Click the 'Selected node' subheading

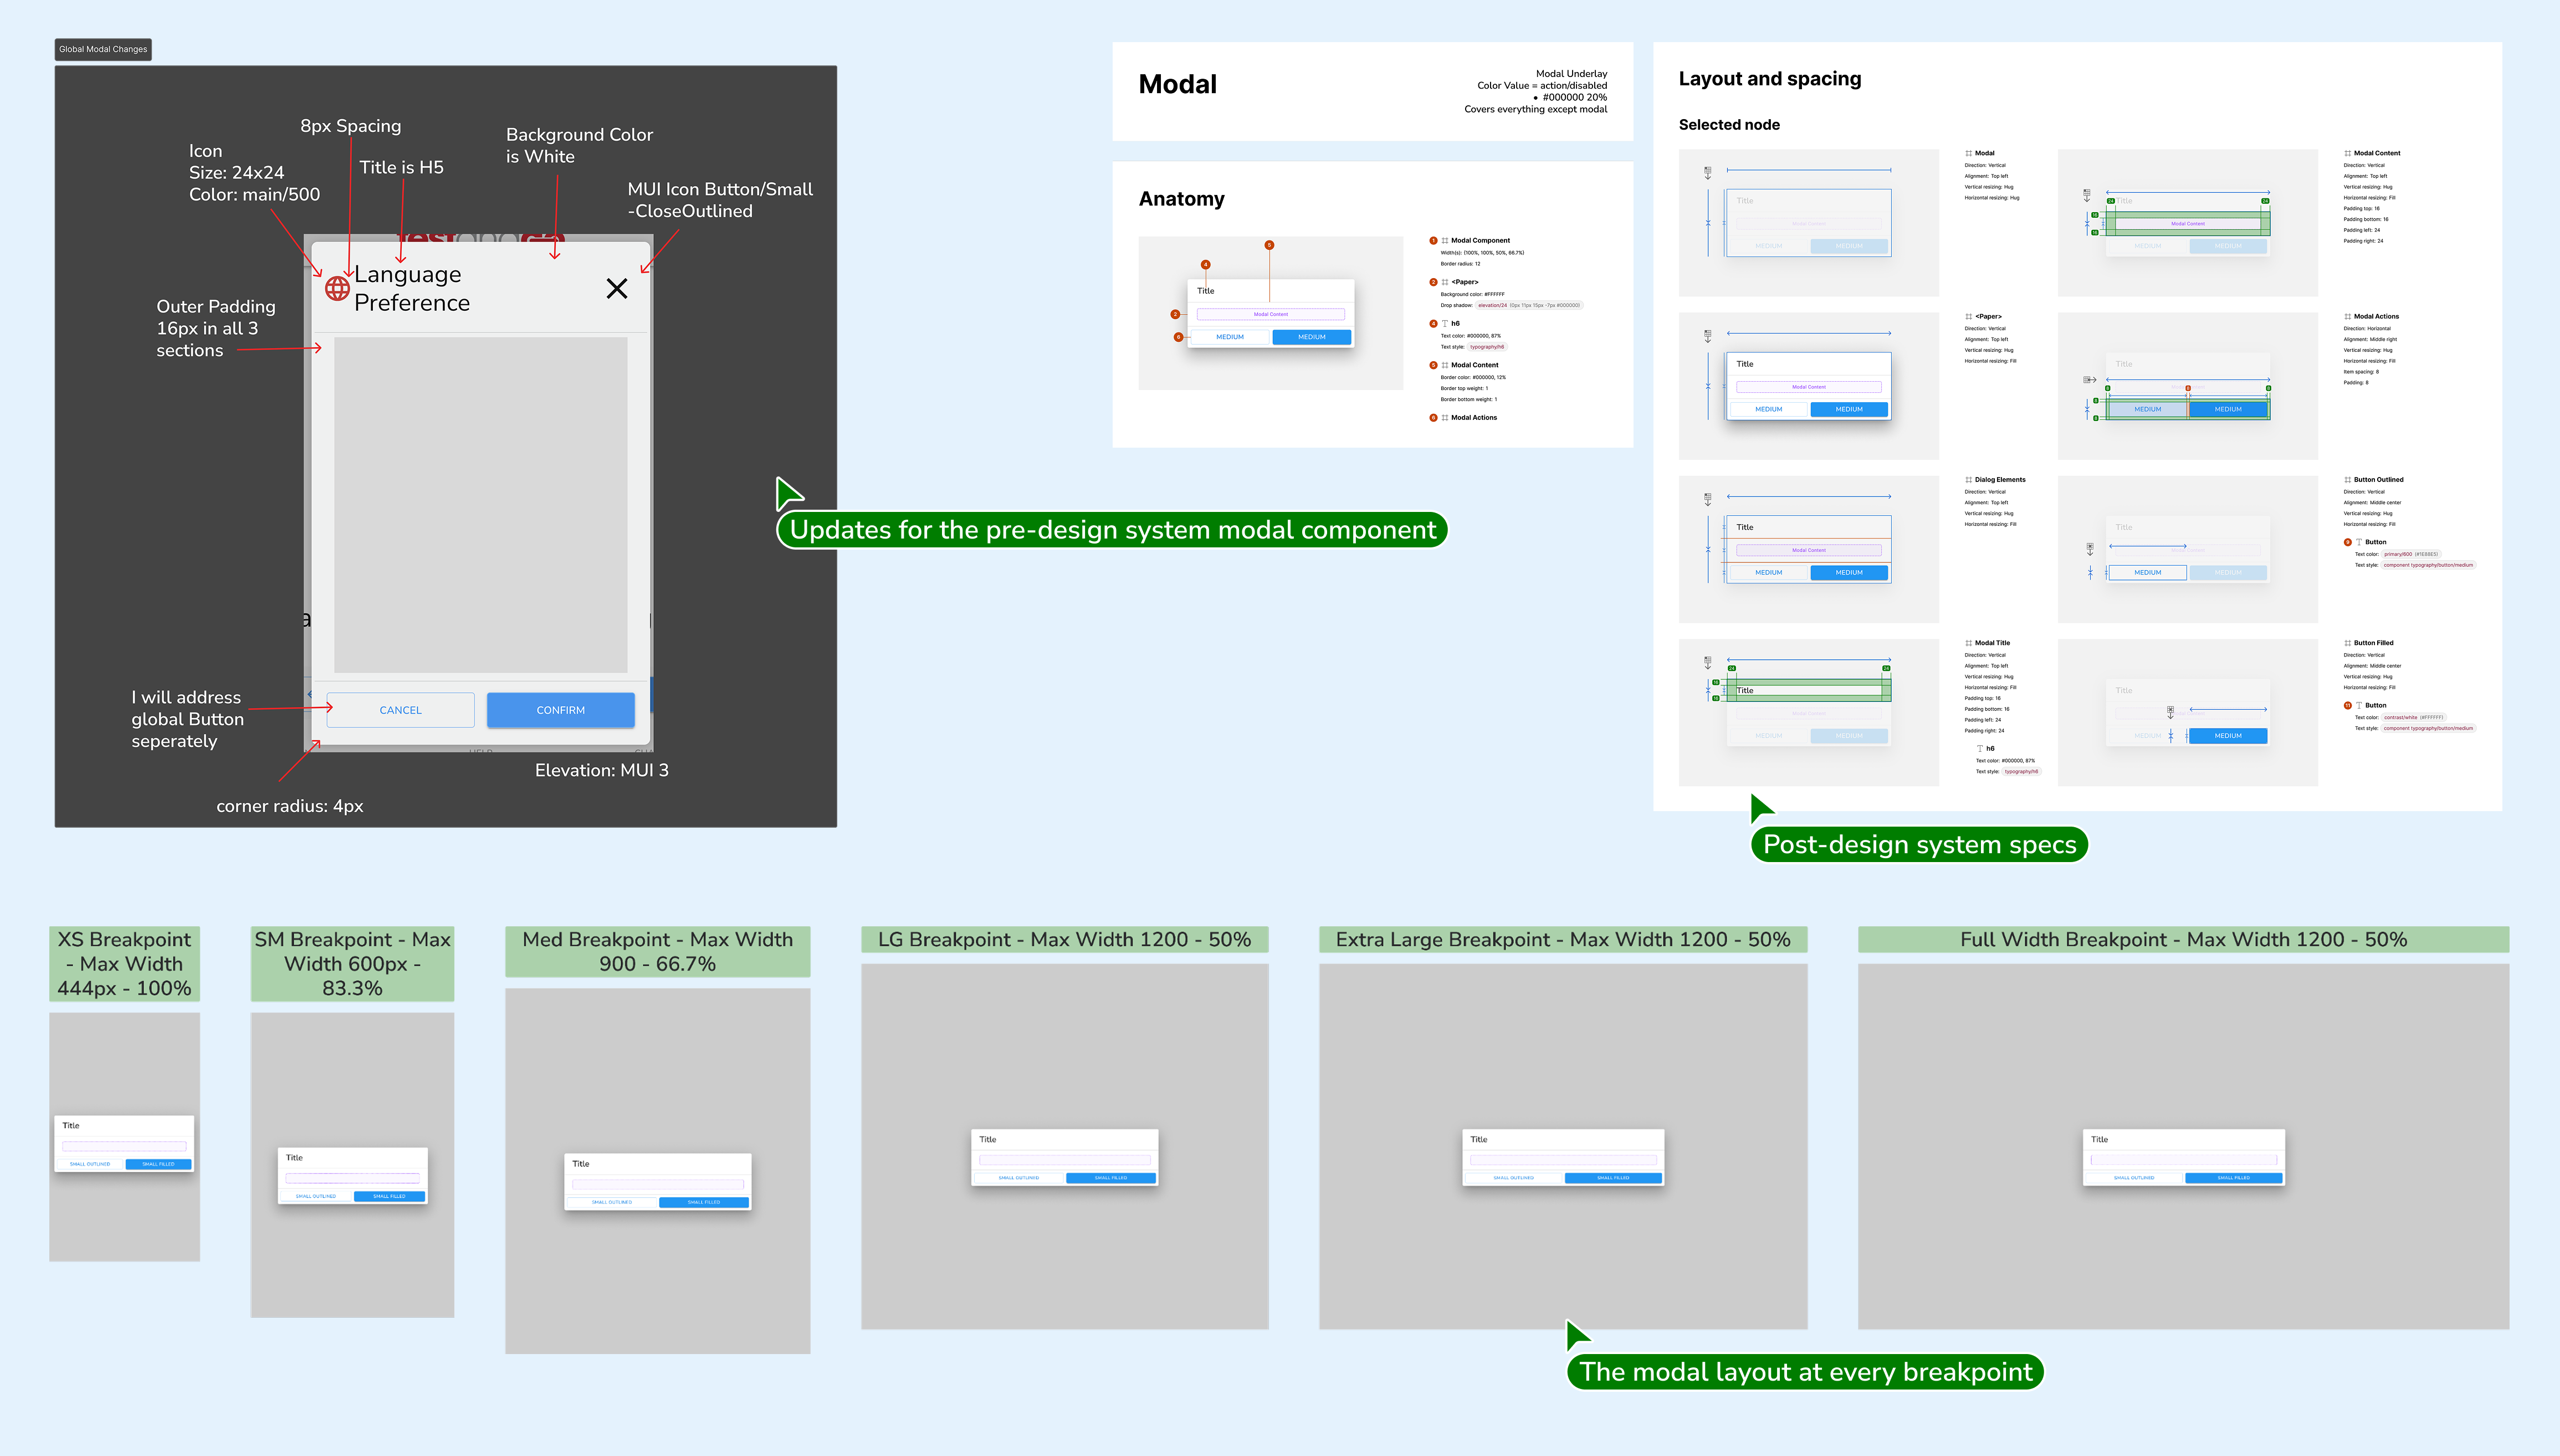pos(1729,125)
